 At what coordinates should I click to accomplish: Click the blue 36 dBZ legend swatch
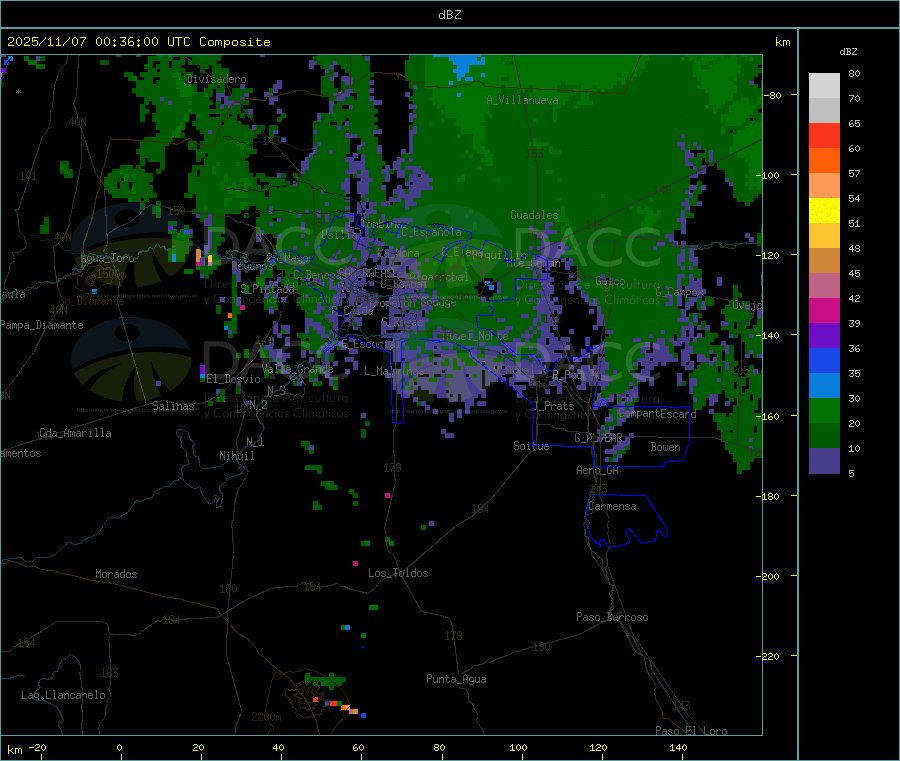pos(824,360)
